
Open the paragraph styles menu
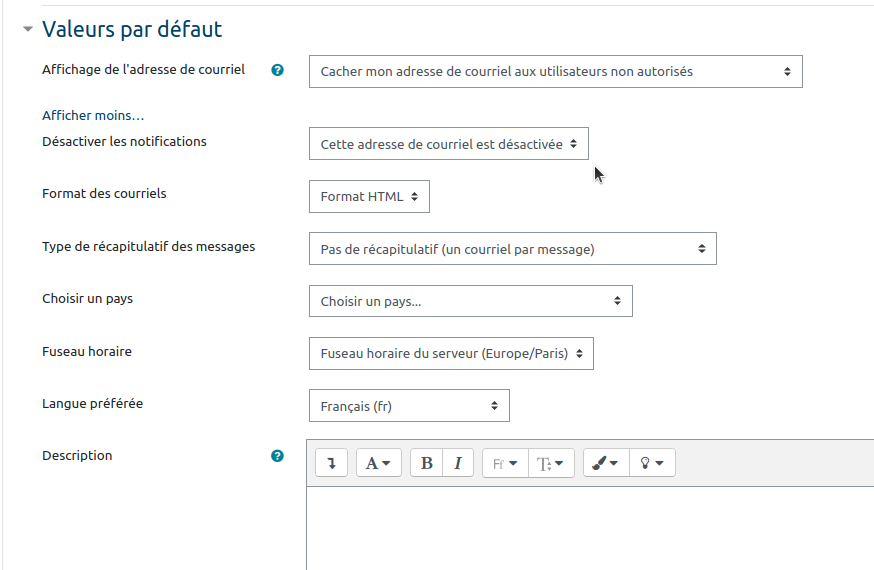coord(379,463)
